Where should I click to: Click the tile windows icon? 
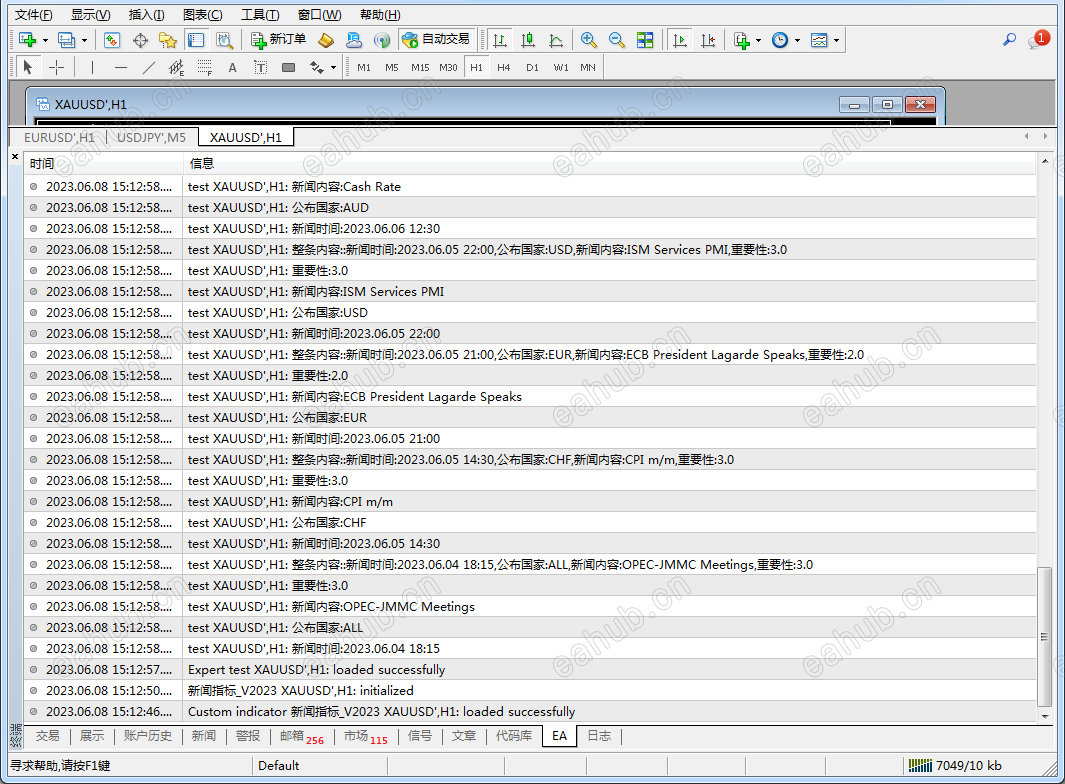coord(645,40)
